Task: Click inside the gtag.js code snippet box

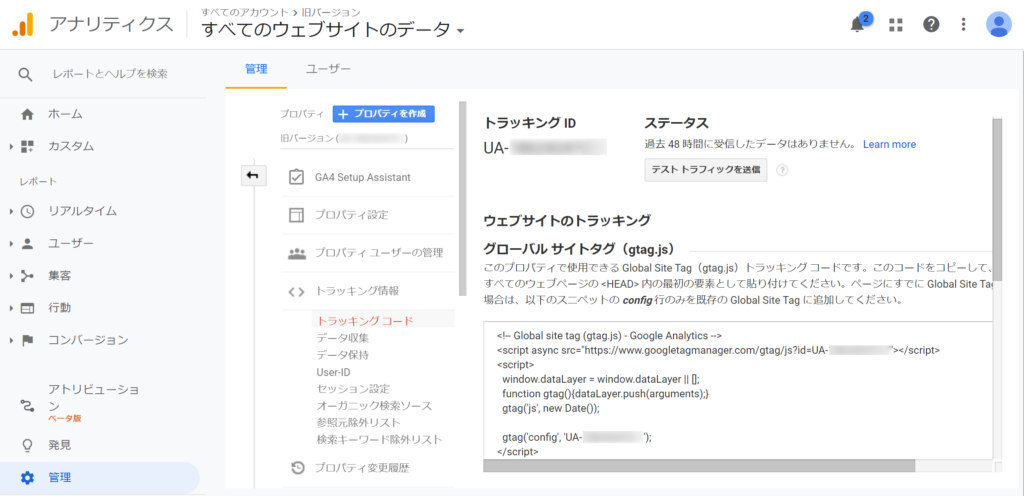Action: (x=738, y=390)
